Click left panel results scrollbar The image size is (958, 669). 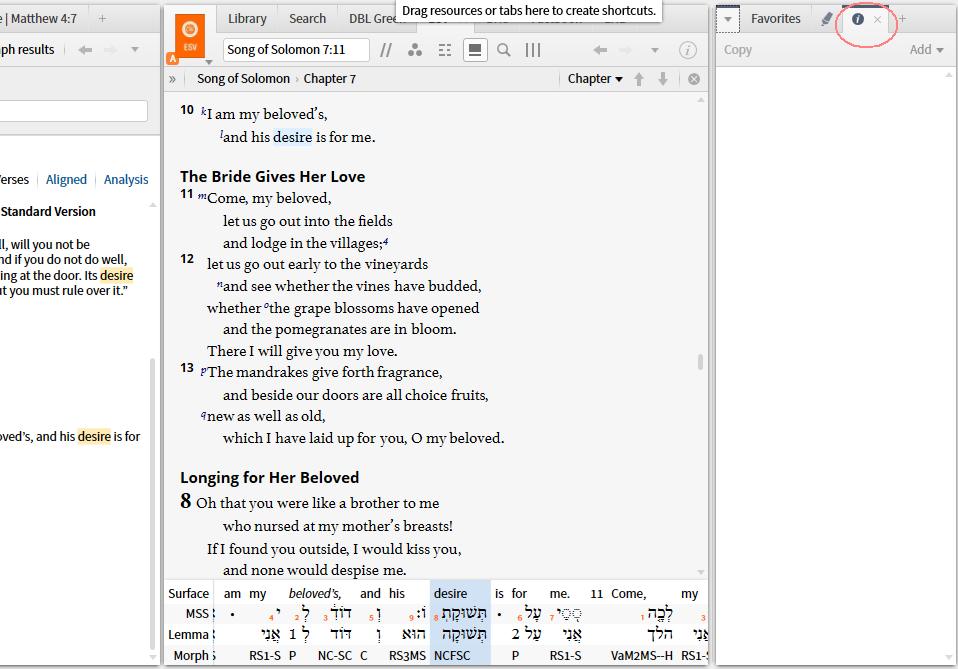(x=153, y=504)
